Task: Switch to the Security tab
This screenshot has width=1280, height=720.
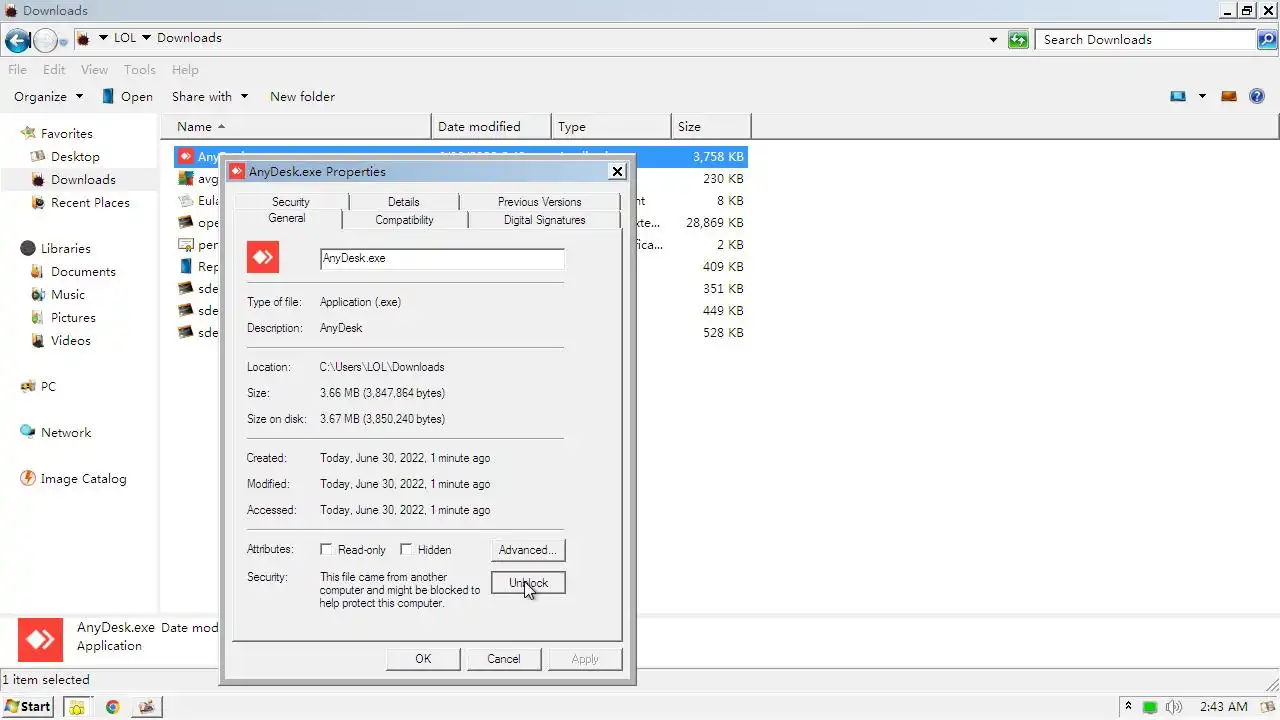Action: pyautogui.click(x=291, y=201)
